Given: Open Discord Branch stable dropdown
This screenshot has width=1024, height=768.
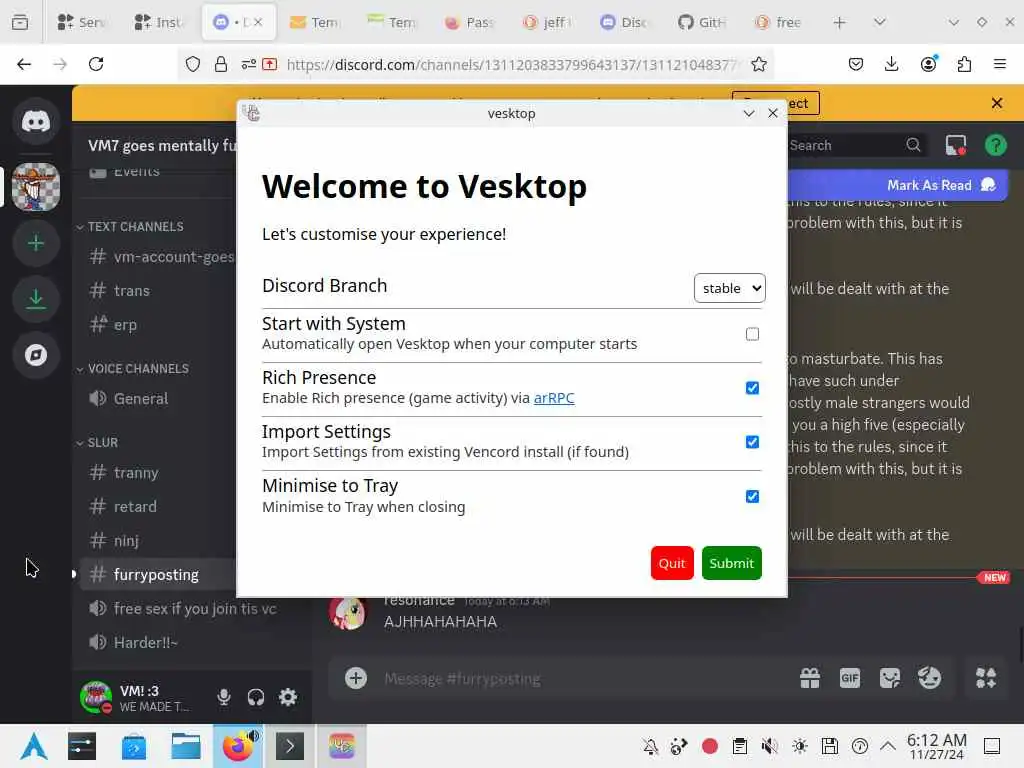Looking at the screenshot, I should (x=729, y=288).
